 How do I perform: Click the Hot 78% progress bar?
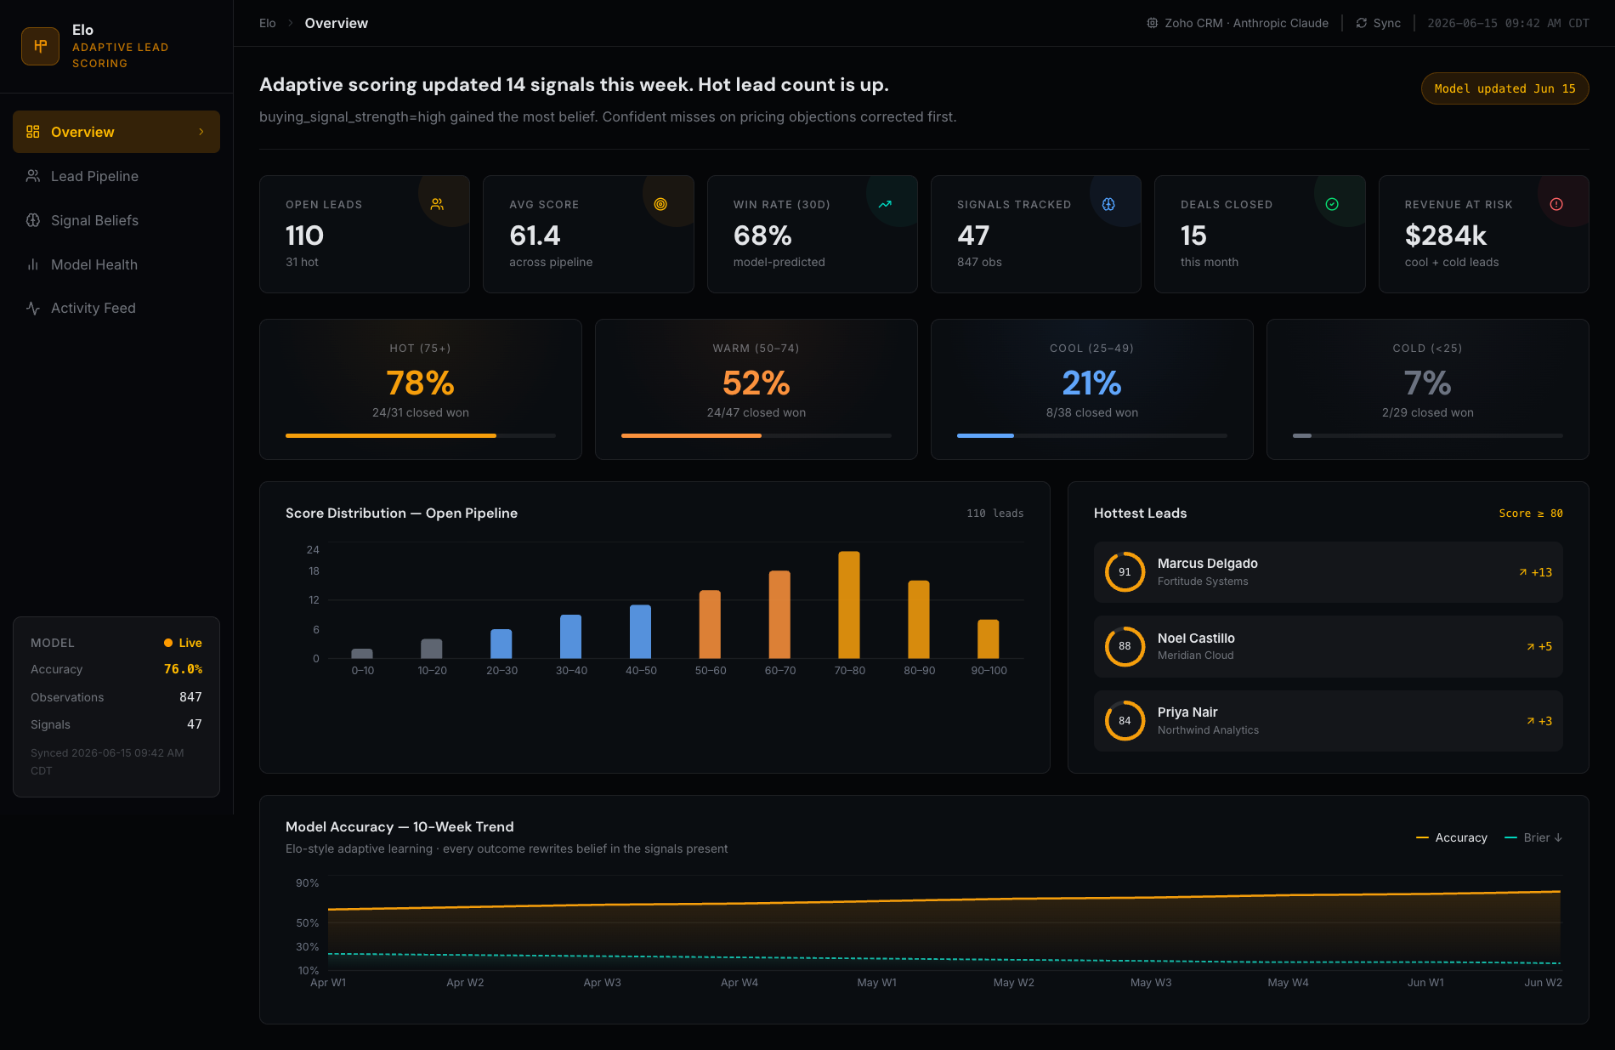[x=420, y=436]
